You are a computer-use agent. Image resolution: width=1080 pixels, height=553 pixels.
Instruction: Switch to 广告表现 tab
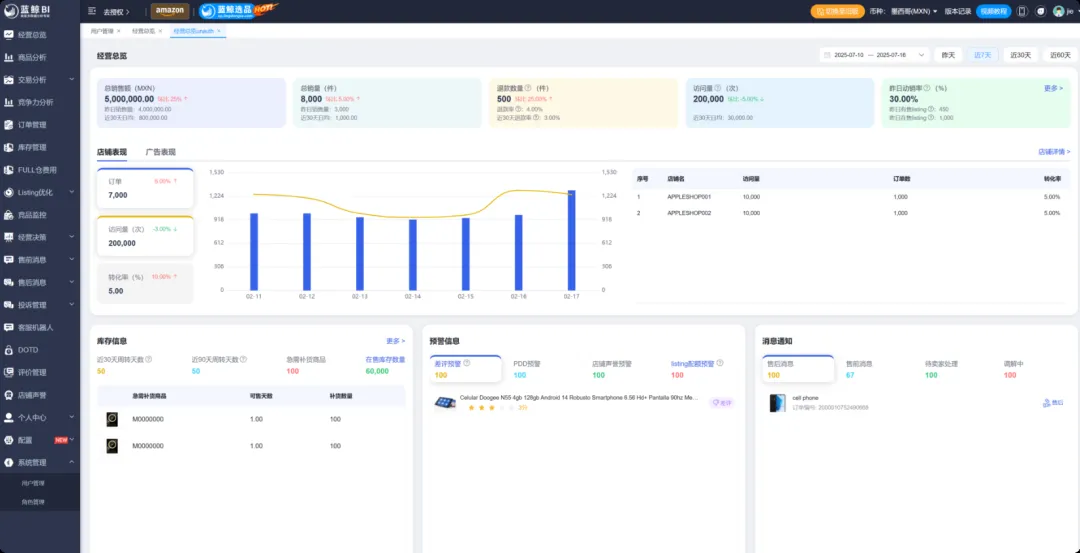tap(160, 152)
